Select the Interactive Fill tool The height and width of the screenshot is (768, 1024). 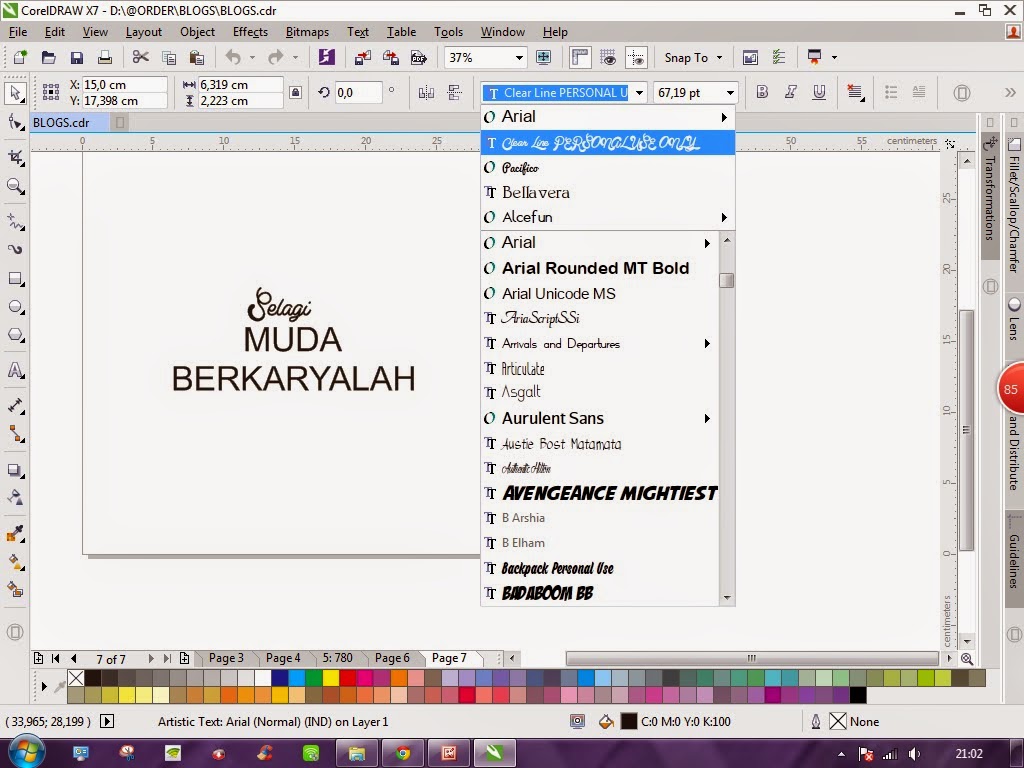(x=16, y=562)
